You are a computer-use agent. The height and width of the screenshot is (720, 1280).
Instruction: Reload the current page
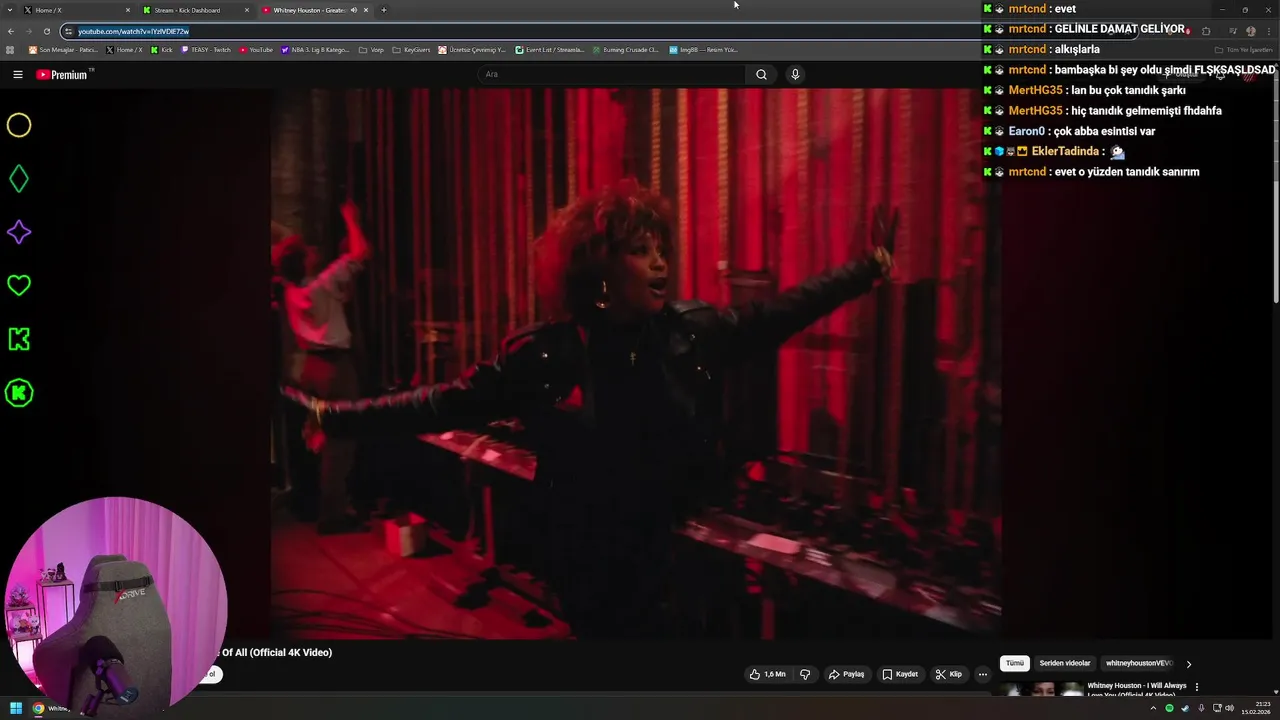coord(47,31)
